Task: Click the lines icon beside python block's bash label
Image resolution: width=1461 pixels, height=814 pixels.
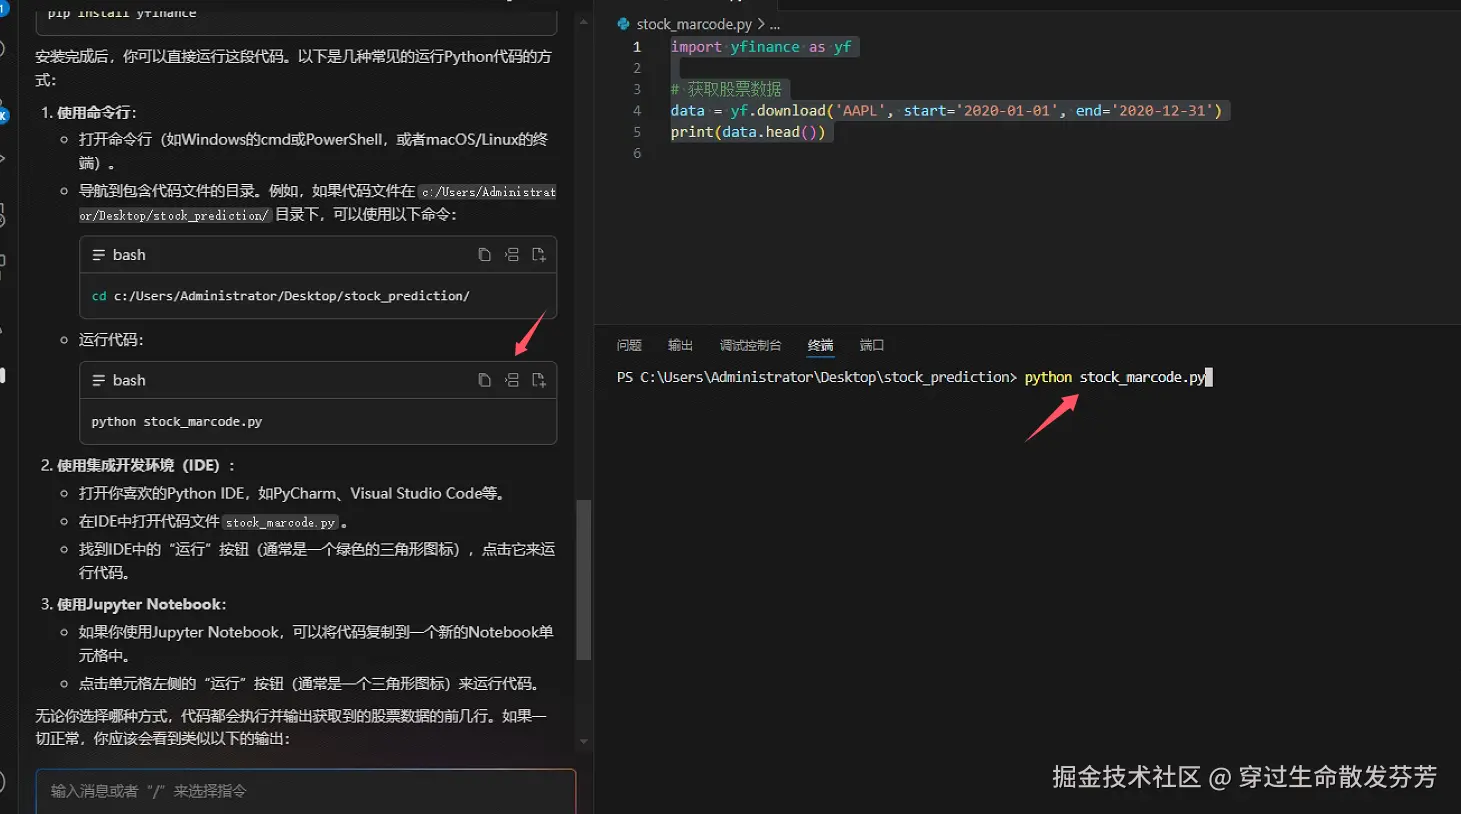Action: pyautogui.click(x=99, y=380)
